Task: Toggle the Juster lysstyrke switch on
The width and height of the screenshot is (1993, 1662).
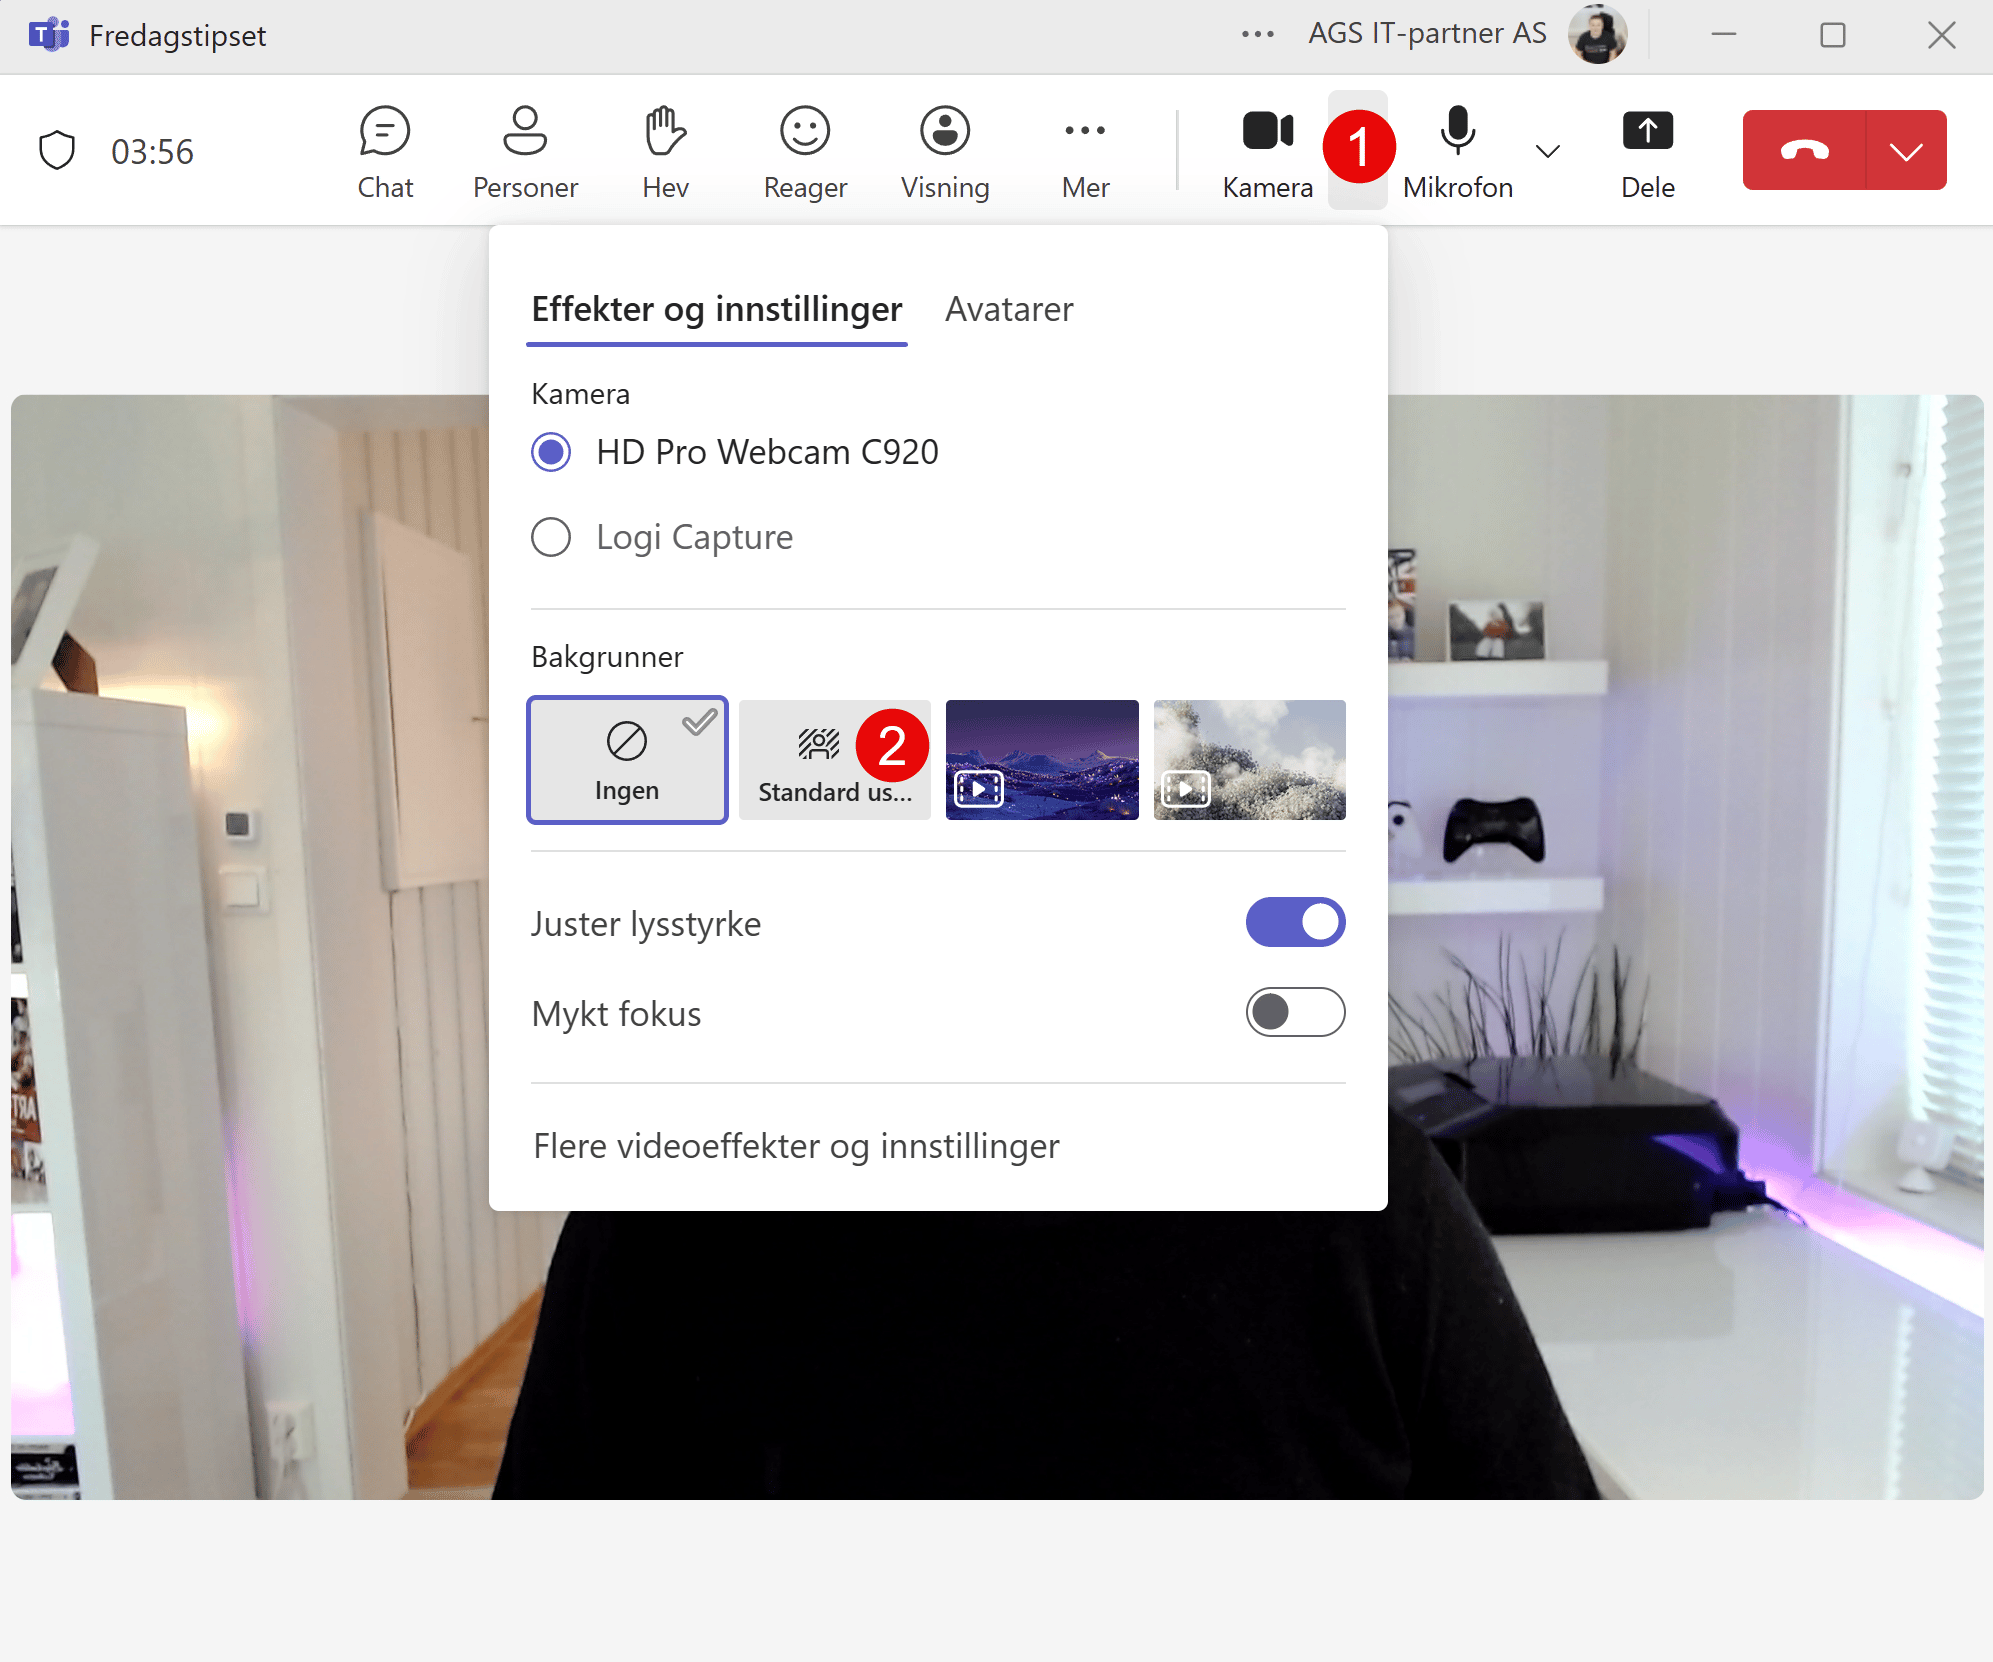Action: (1299, 924)
